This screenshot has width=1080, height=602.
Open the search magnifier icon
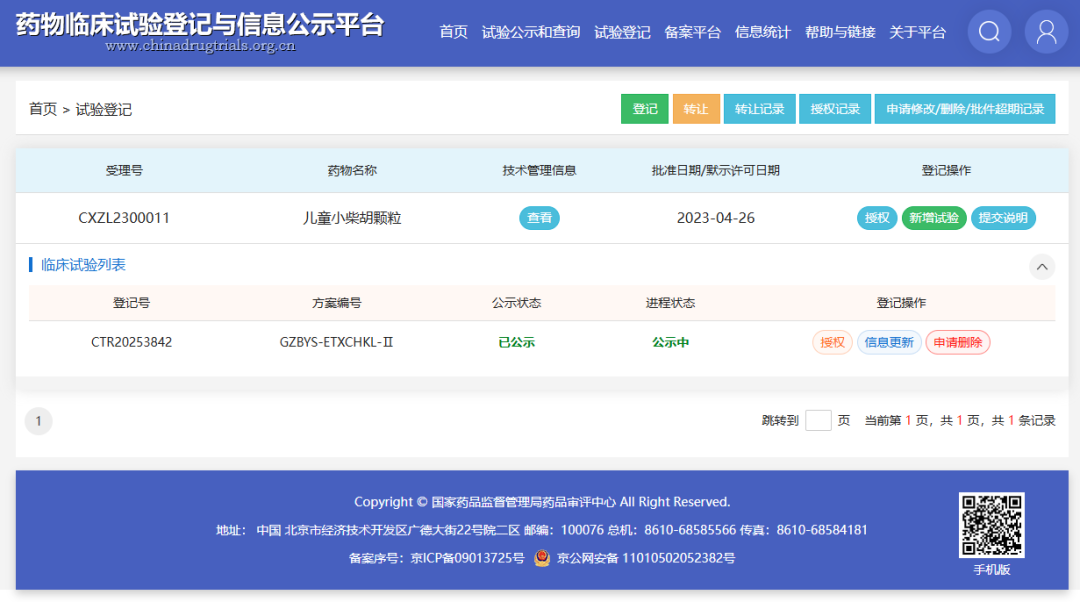pos(989,31)
